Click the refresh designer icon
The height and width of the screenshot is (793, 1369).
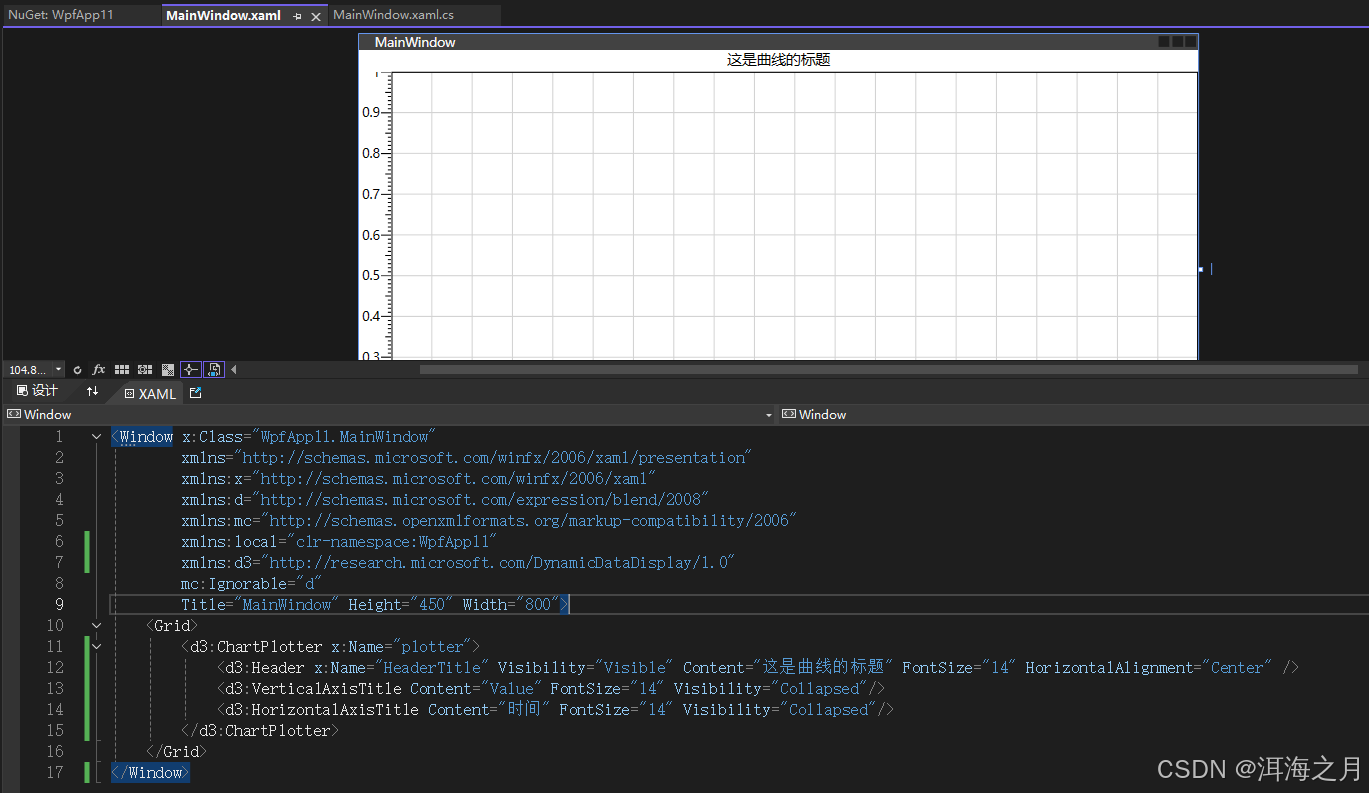[78, 370]
